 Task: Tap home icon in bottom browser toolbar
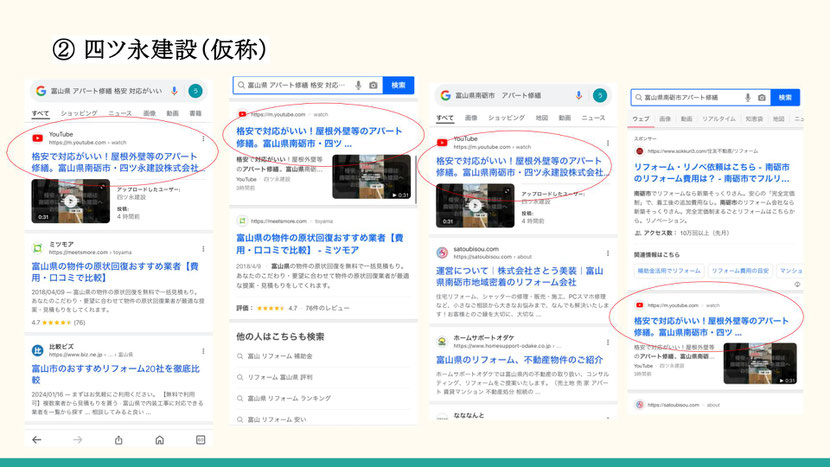point(159,440)
